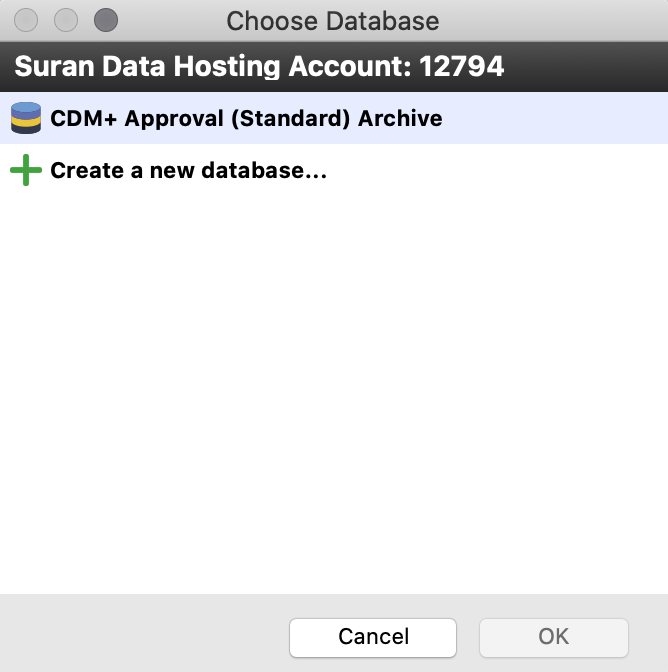Choose "Create a new database..." option

point(189,170)
